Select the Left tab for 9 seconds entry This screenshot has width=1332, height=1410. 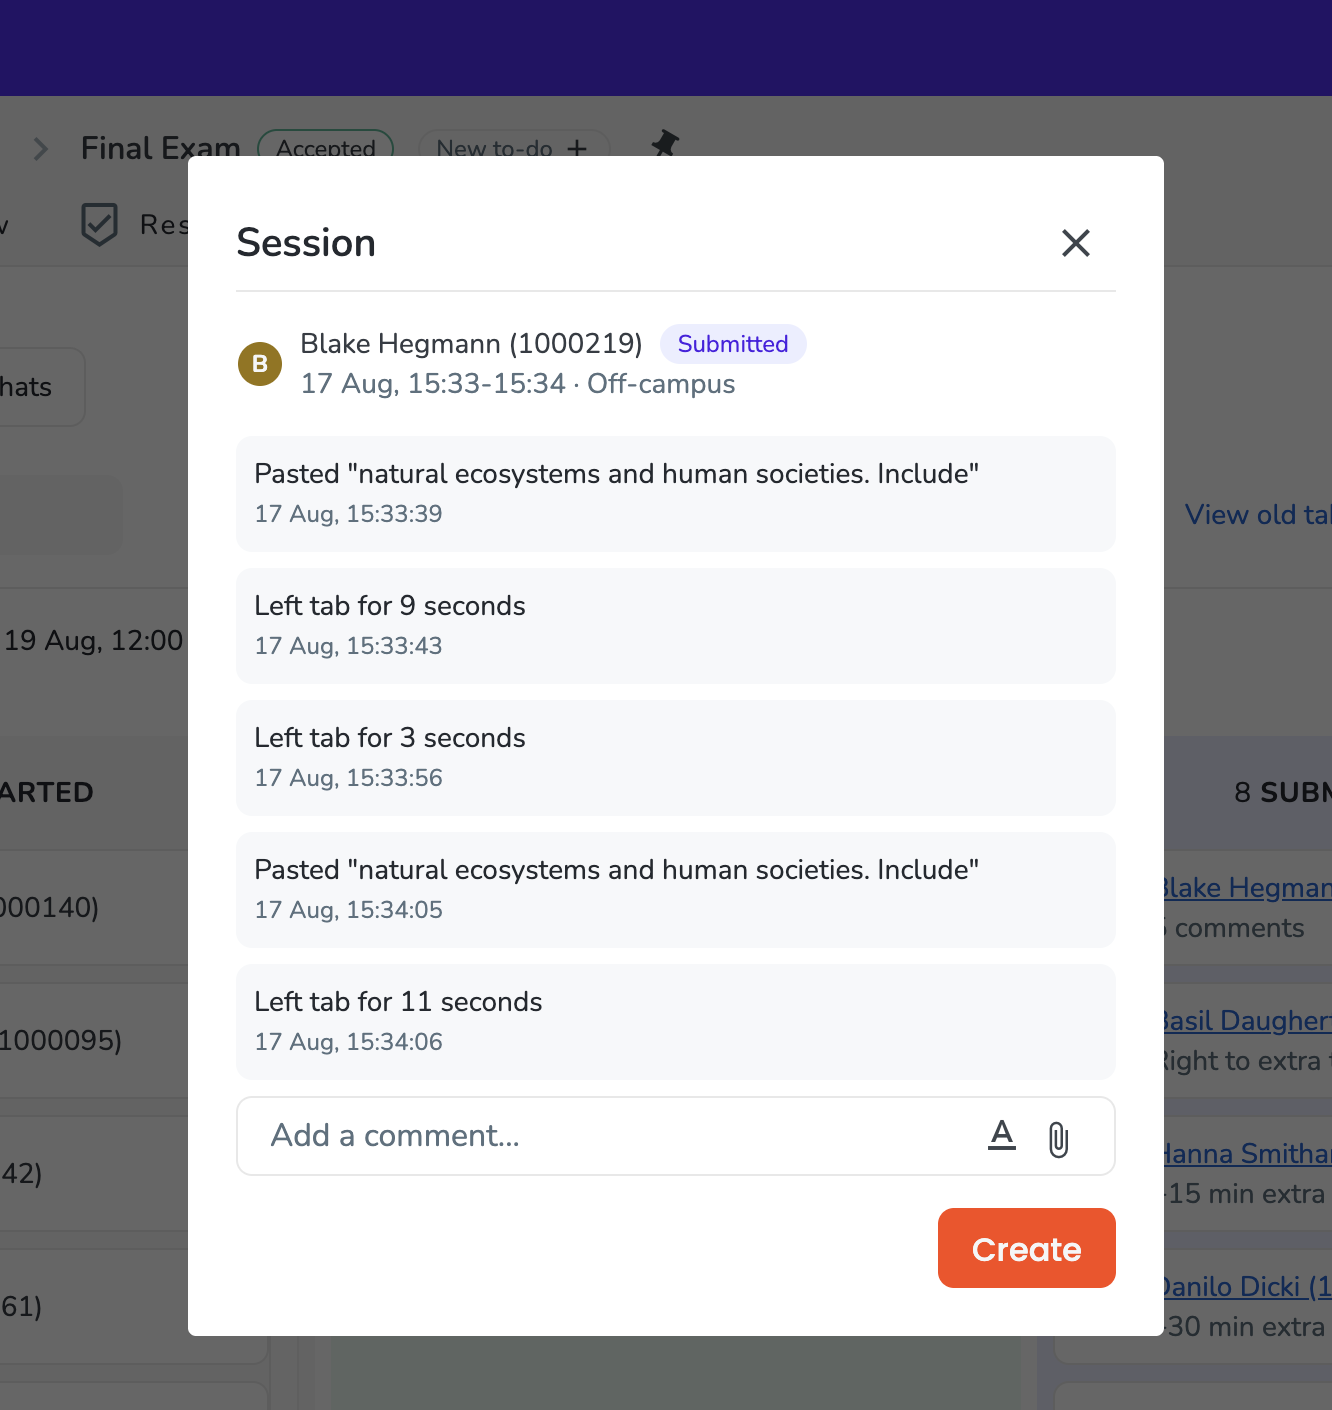(x=676, y=626)
